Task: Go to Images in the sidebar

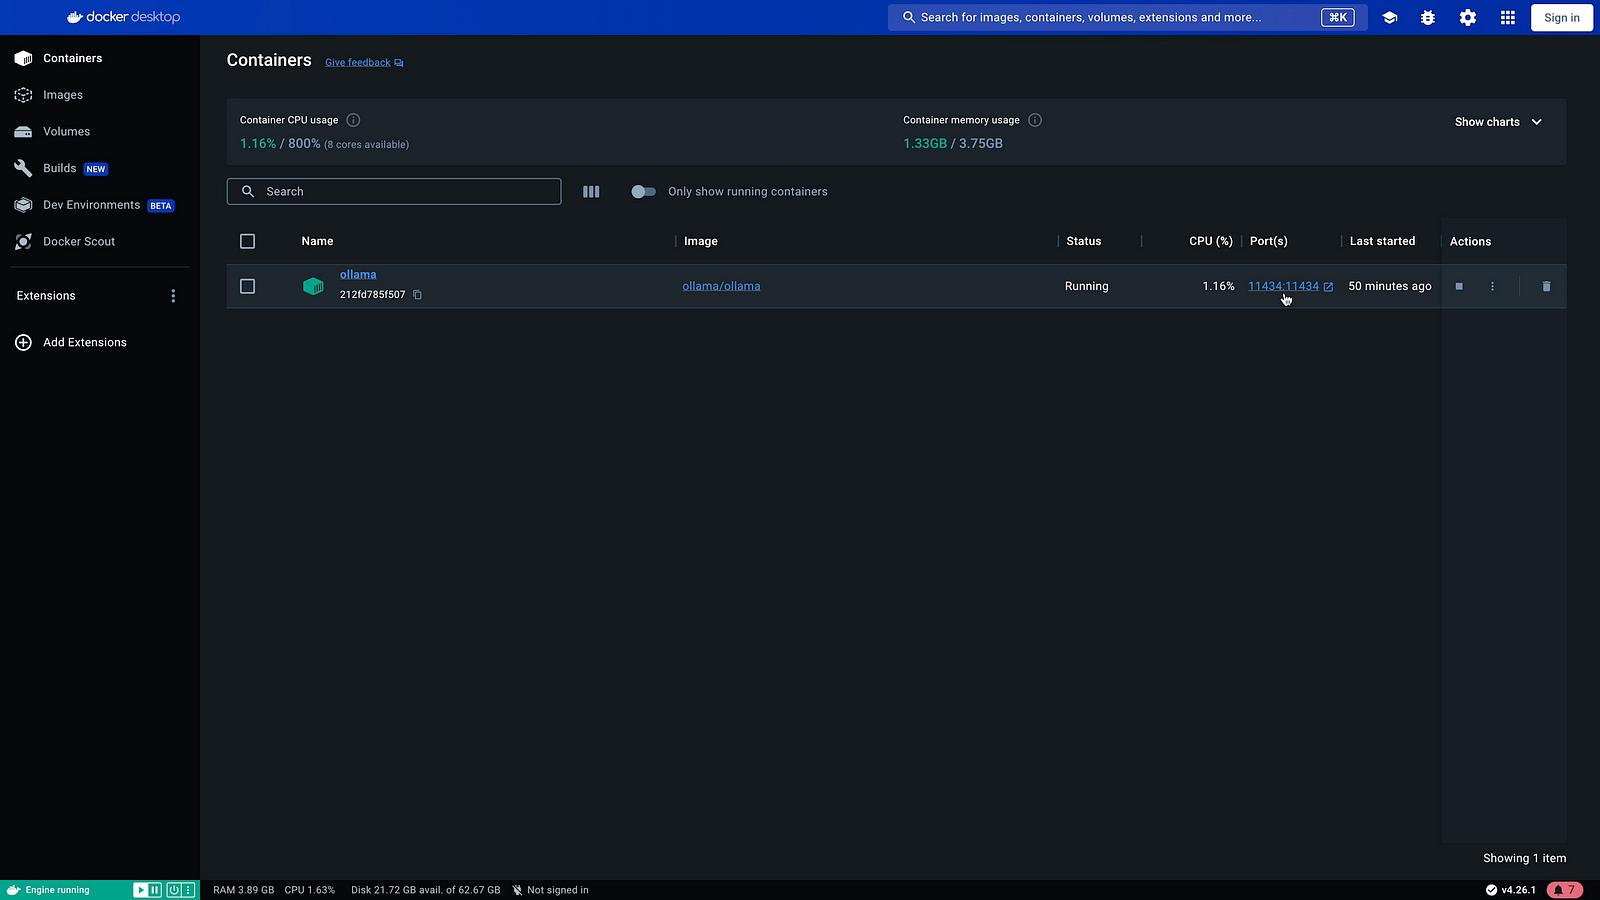Action: point(63,95)
